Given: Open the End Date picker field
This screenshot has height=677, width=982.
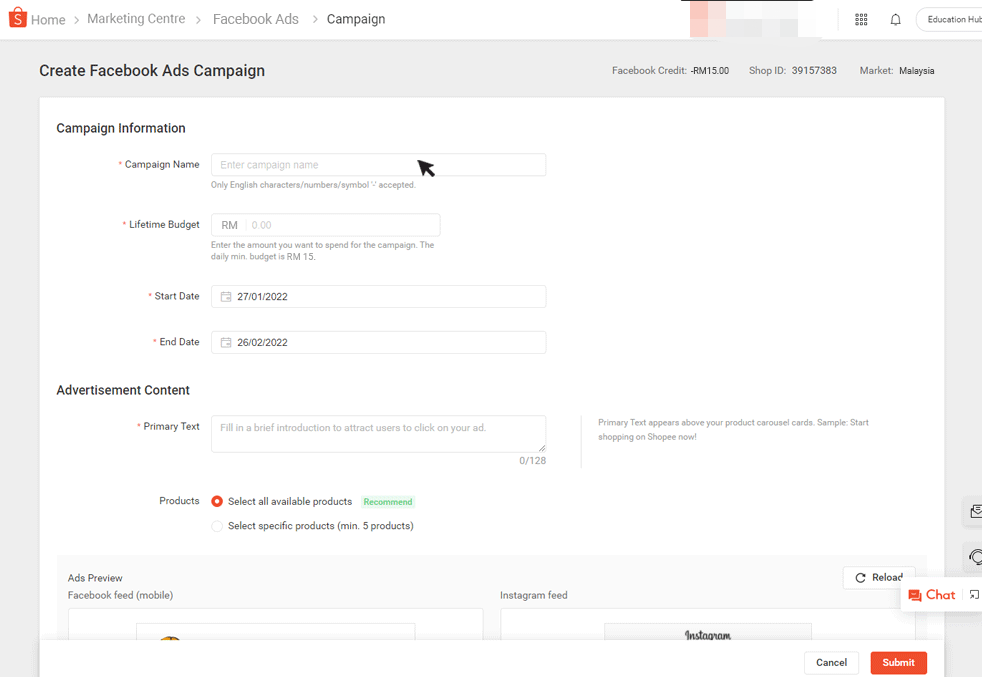Looking at the screenshot, I should (378, 343).
